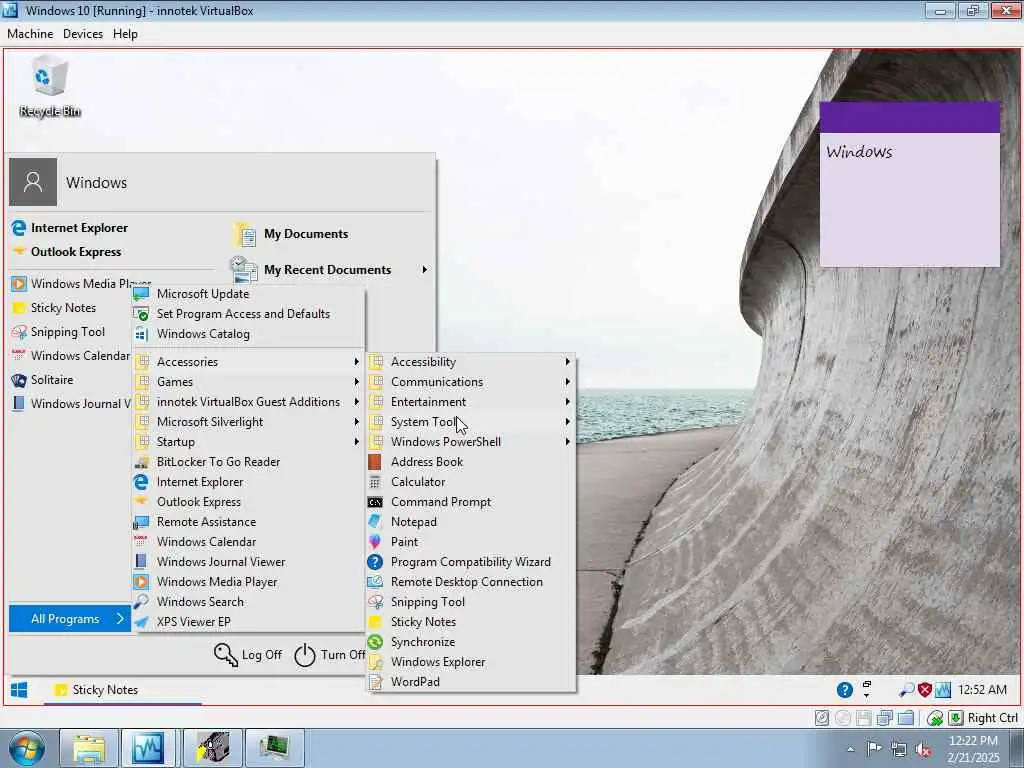
Task: Expand the Microsoft Silverlight folder
Action: pos(248,422)
